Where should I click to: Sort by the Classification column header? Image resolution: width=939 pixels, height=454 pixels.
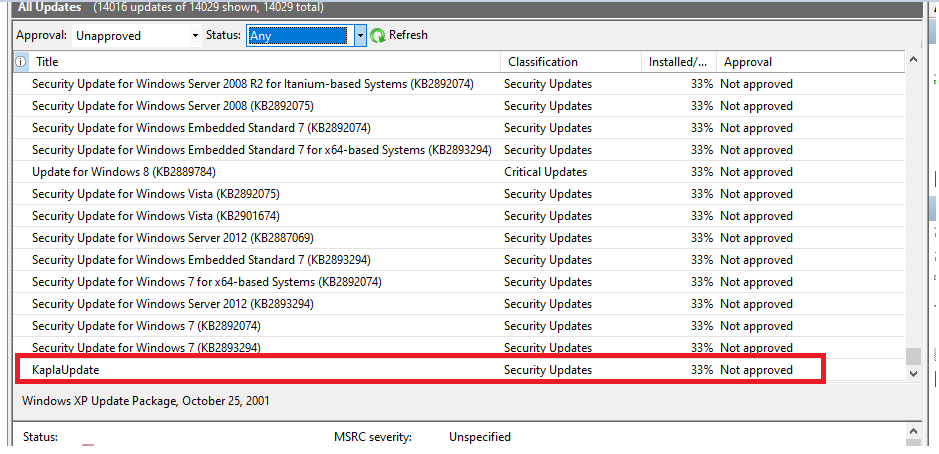(570, 62)
